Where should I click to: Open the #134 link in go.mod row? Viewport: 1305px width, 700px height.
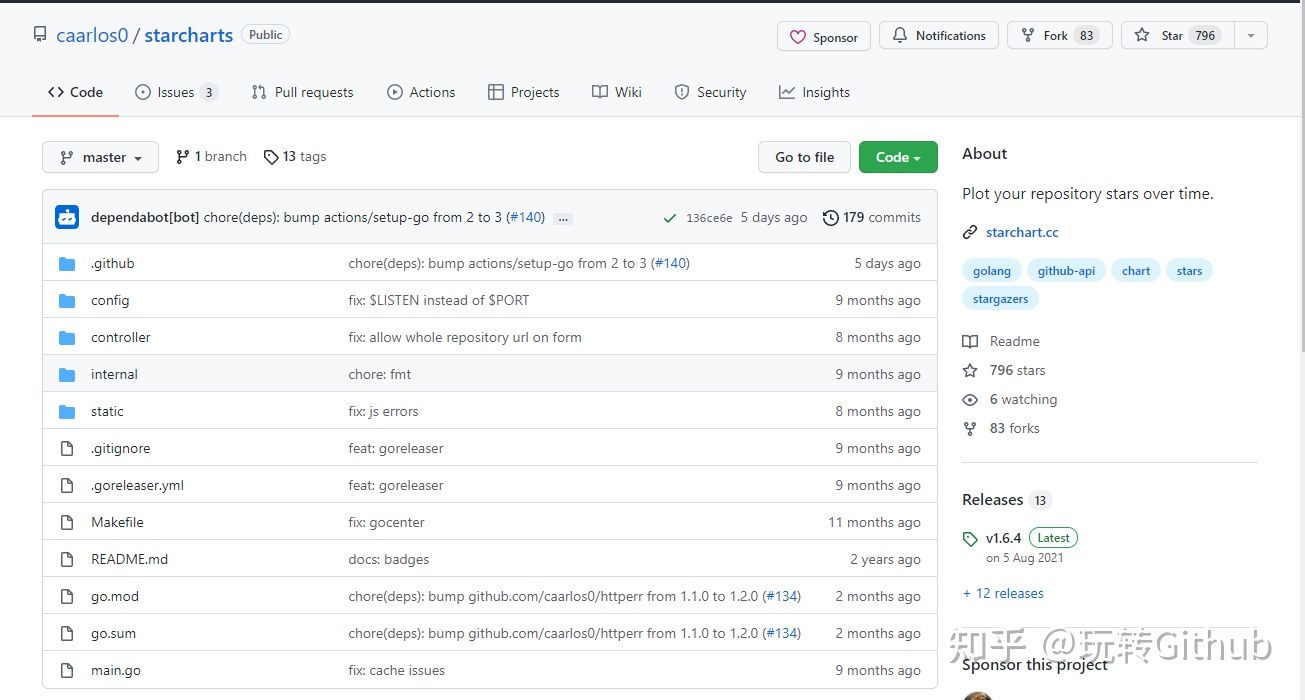pyautogui.click(x=781, y=597)
